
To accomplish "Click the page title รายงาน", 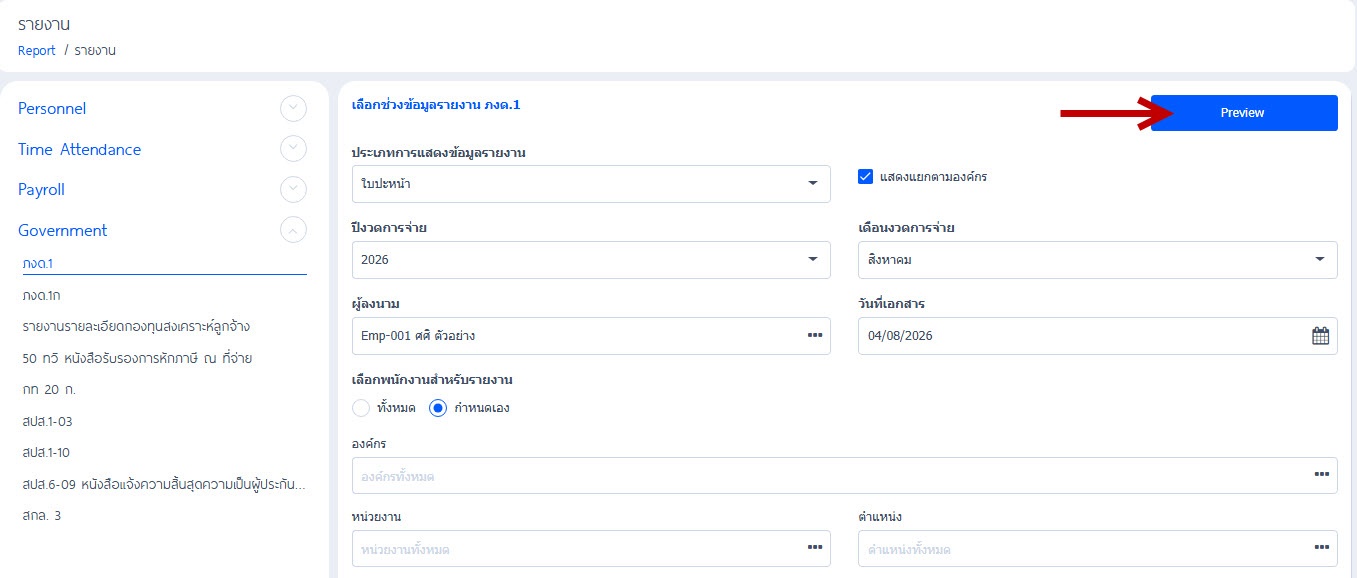I will pos(44,23).
